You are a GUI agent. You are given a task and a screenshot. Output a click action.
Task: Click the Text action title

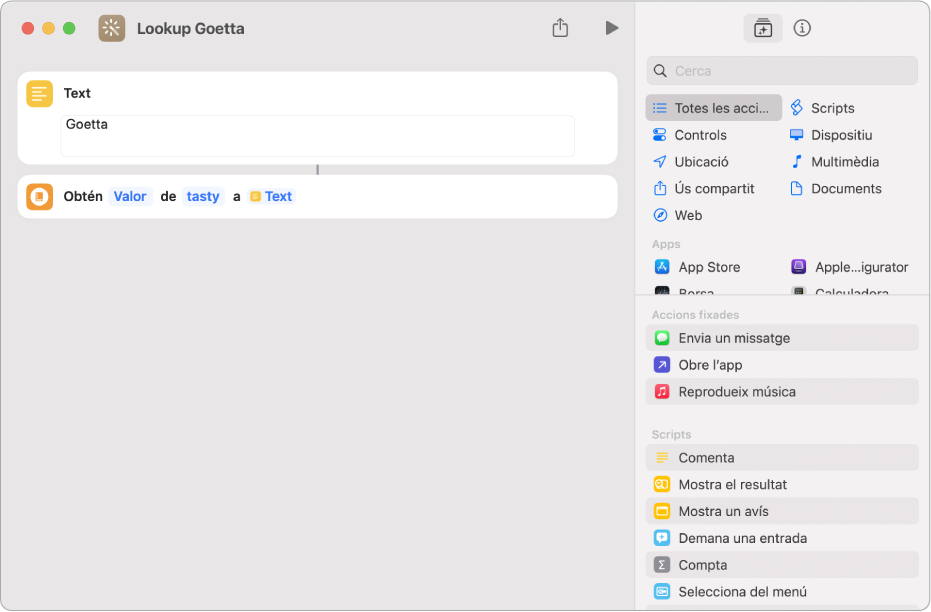click(x=77, y=93)
